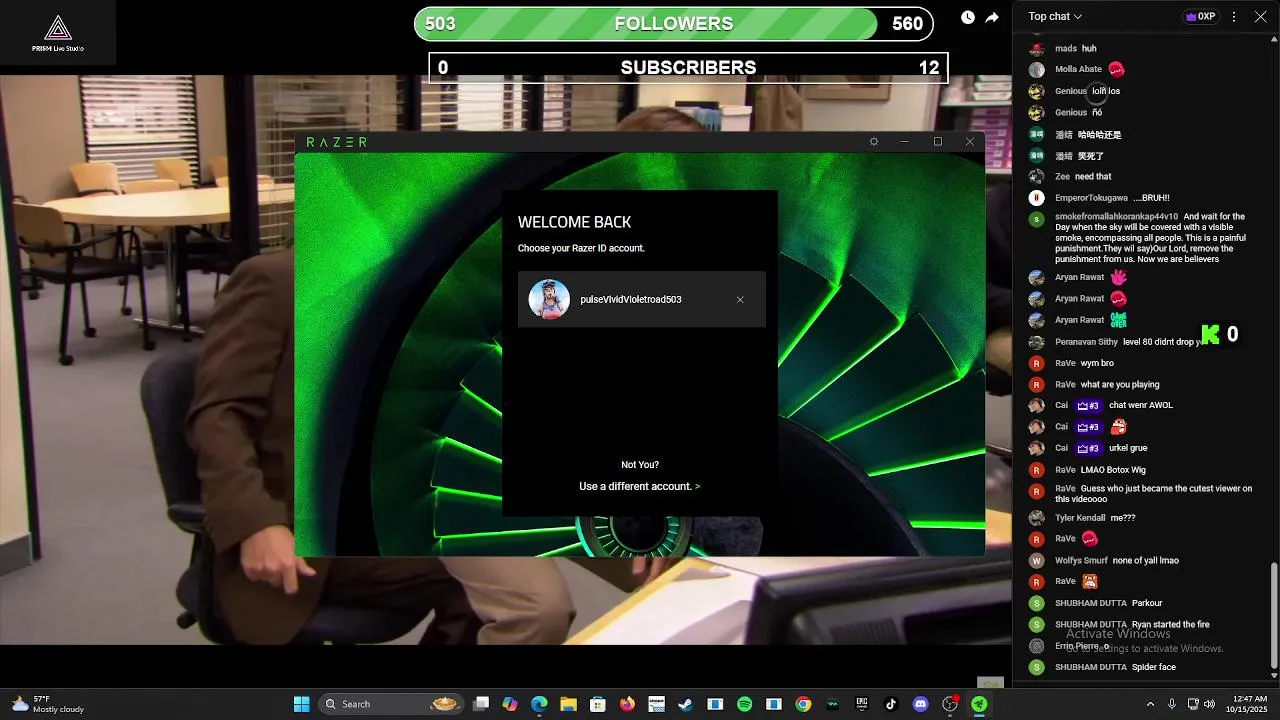Open Copilot from the taskbar
The width and height of the screenshot is (1280, 720).
[x=510, y=704]
